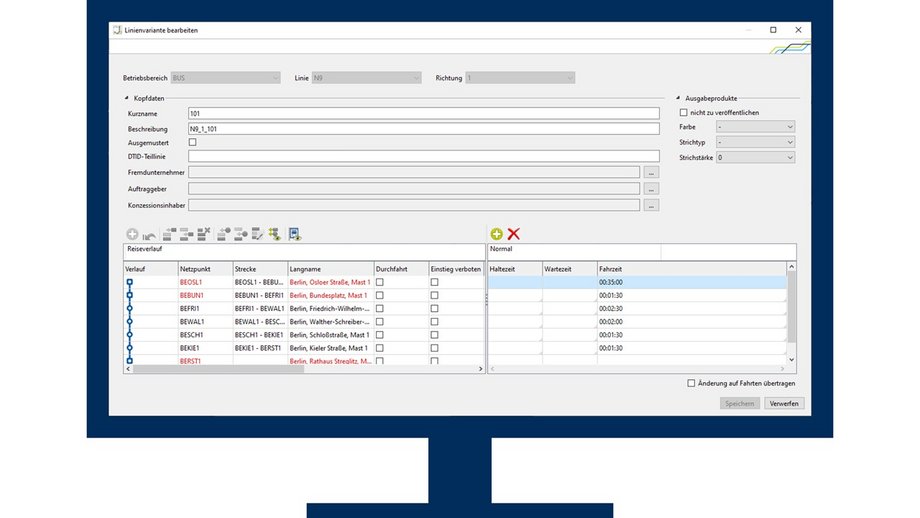Click the Verwerfen button
This screenshot has height=518, width=920.
(784, 403)
